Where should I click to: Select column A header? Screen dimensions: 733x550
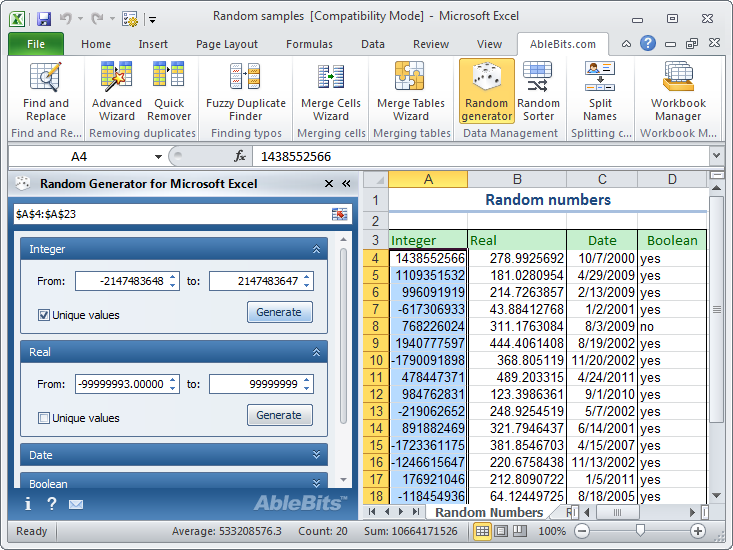(x=428, y=179)
